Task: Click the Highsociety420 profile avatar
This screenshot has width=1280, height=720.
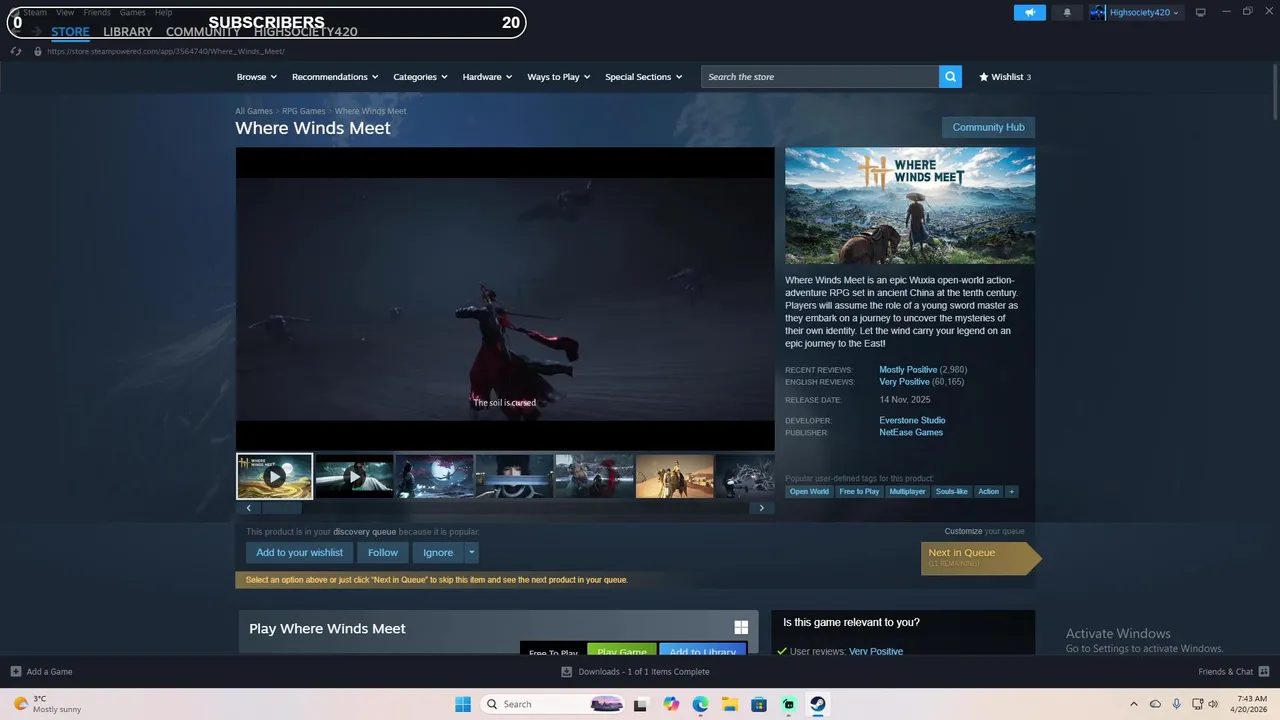Action: [1098, 12]
